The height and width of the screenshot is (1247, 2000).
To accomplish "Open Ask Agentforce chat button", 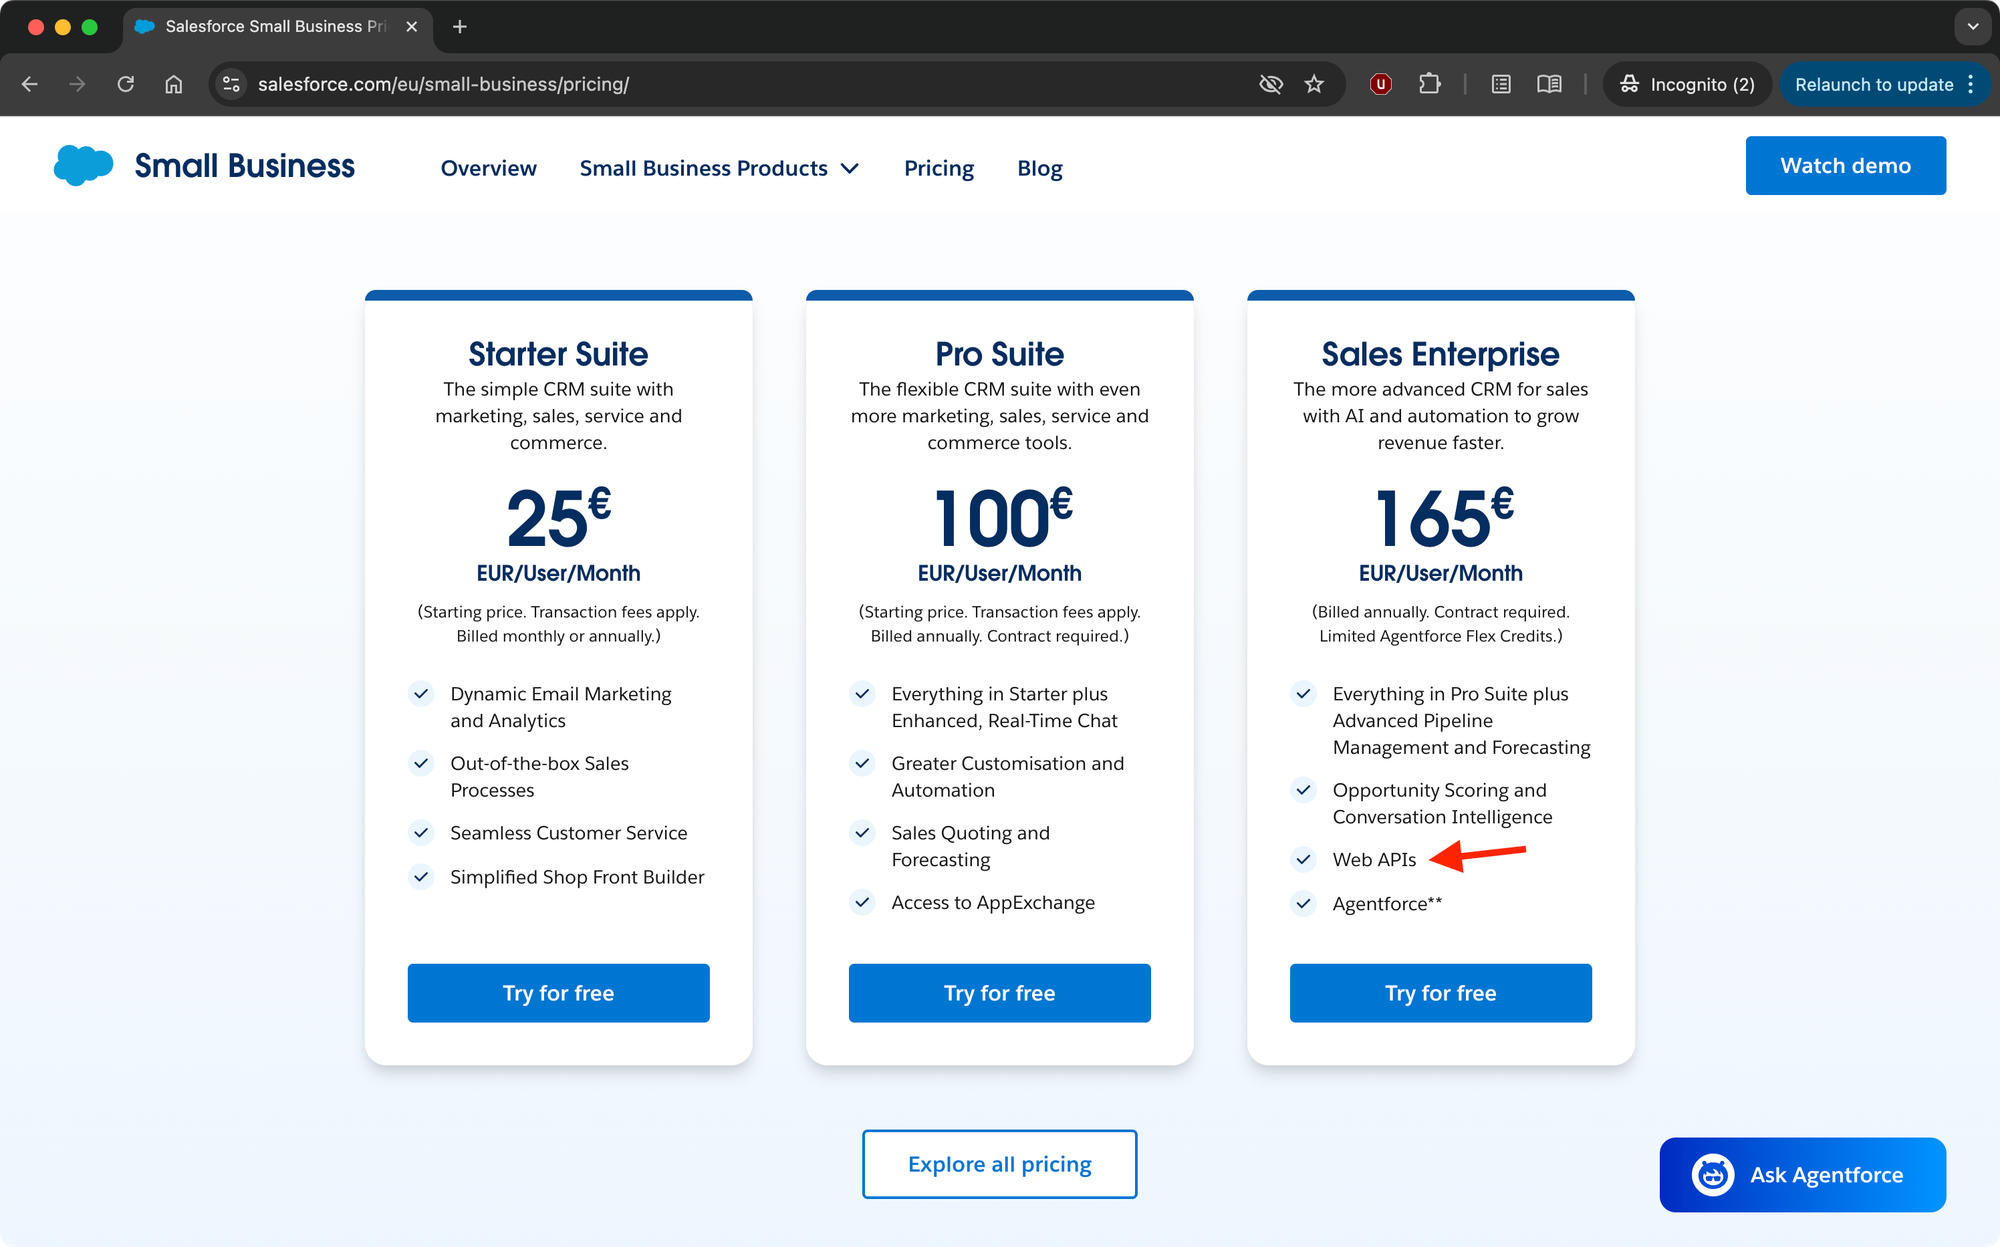I will coord(1803,1175).
